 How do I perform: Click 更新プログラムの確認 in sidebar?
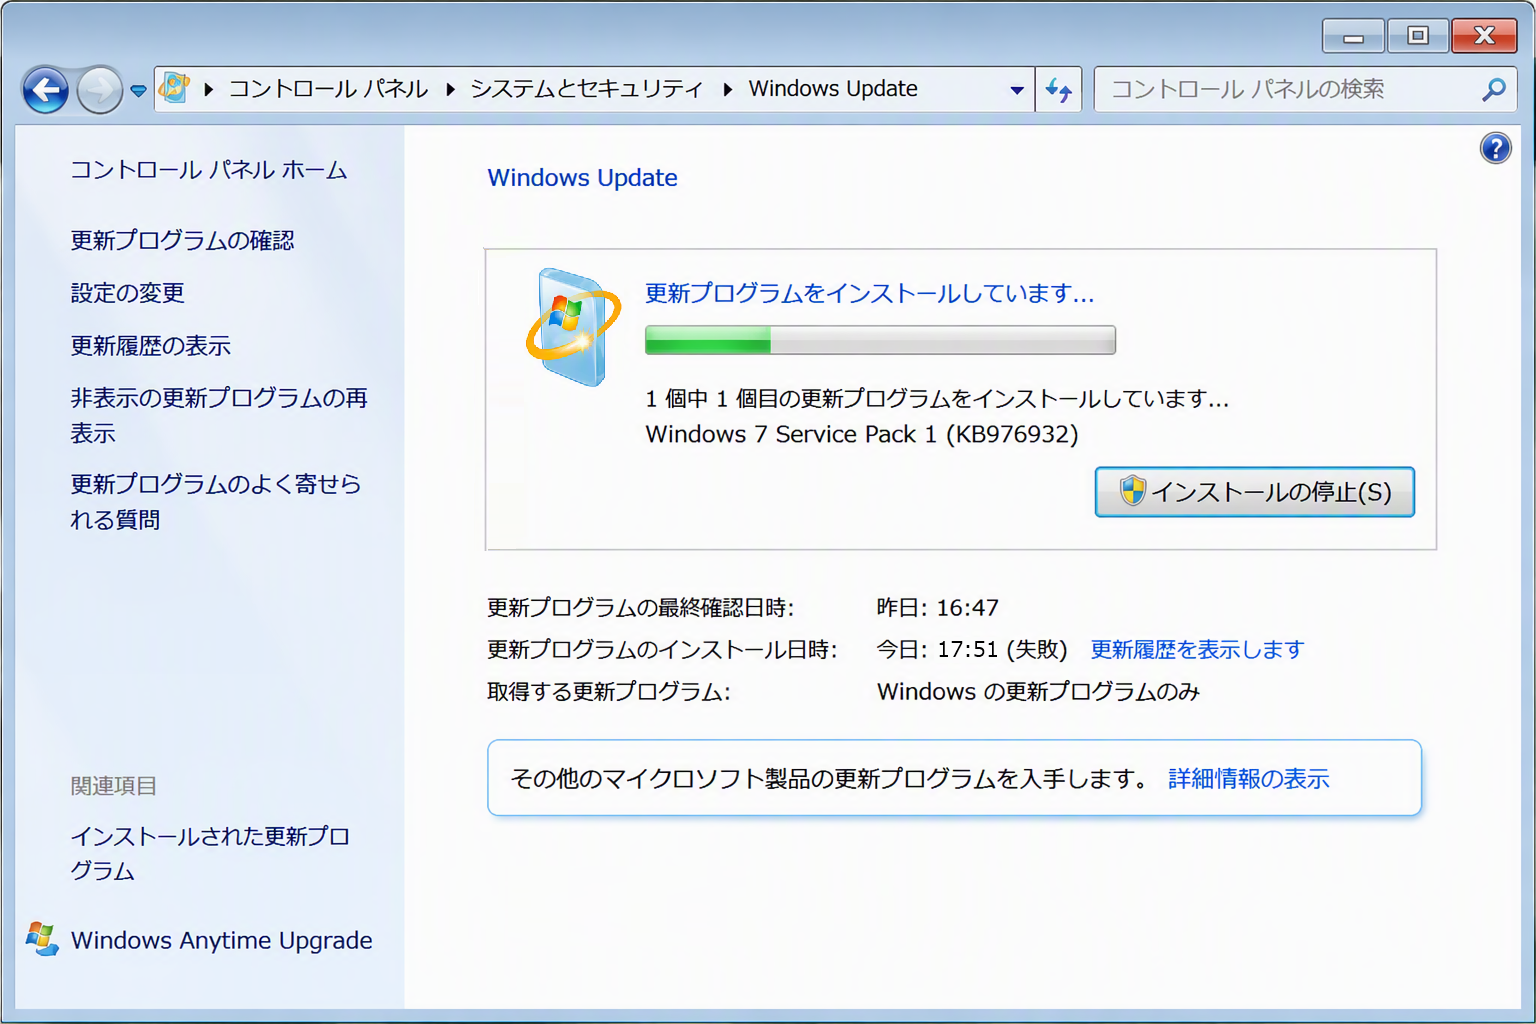tap(182, 240)
